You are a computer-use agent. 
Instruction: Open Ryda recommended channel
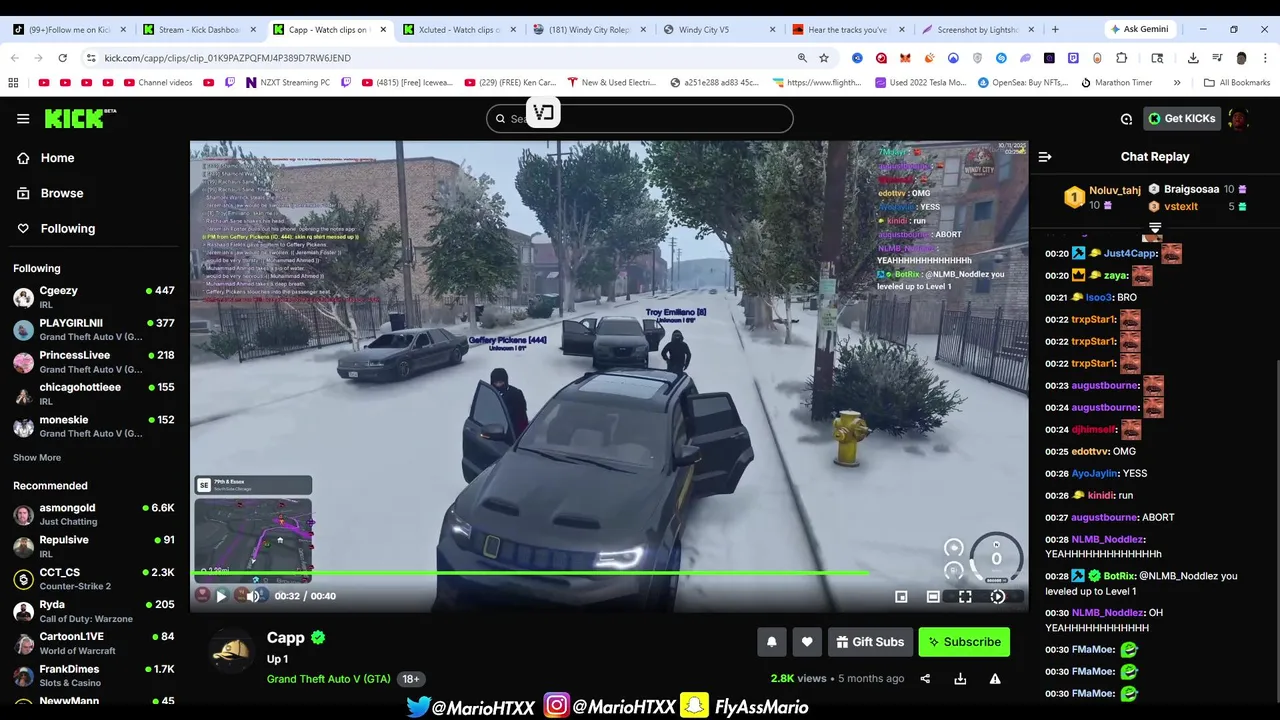(94, 611)
